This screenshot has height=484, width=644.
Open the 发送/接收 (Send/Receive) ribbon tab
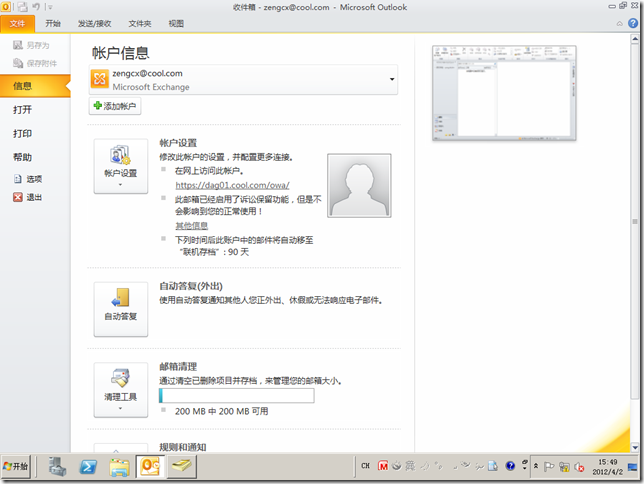click(x=94, y=22)
